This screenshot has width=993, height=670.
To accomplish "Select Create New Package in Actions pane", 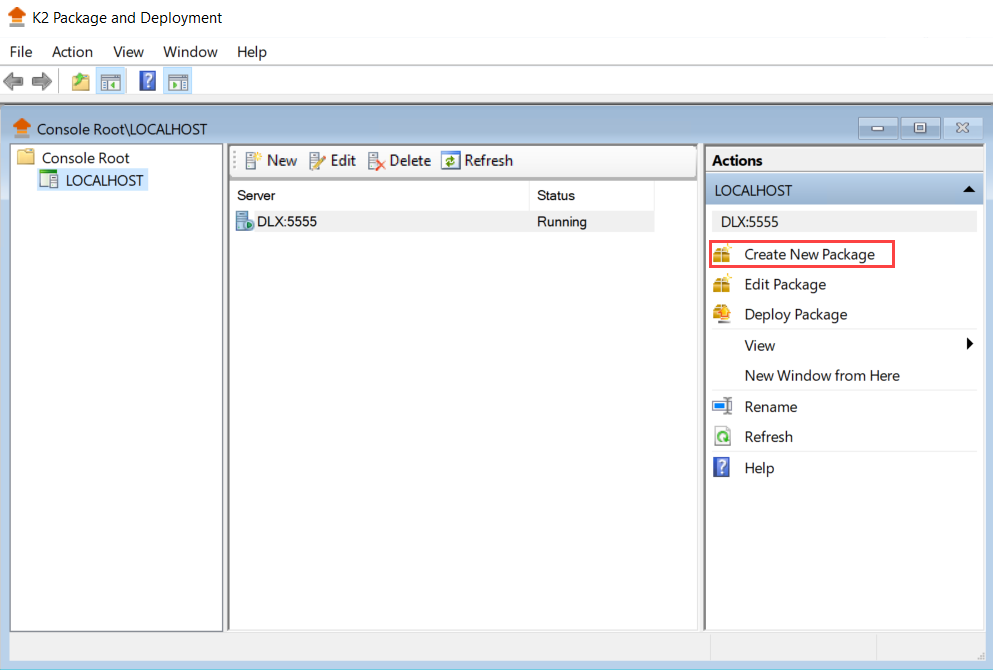I will click(x=809, y=255).
